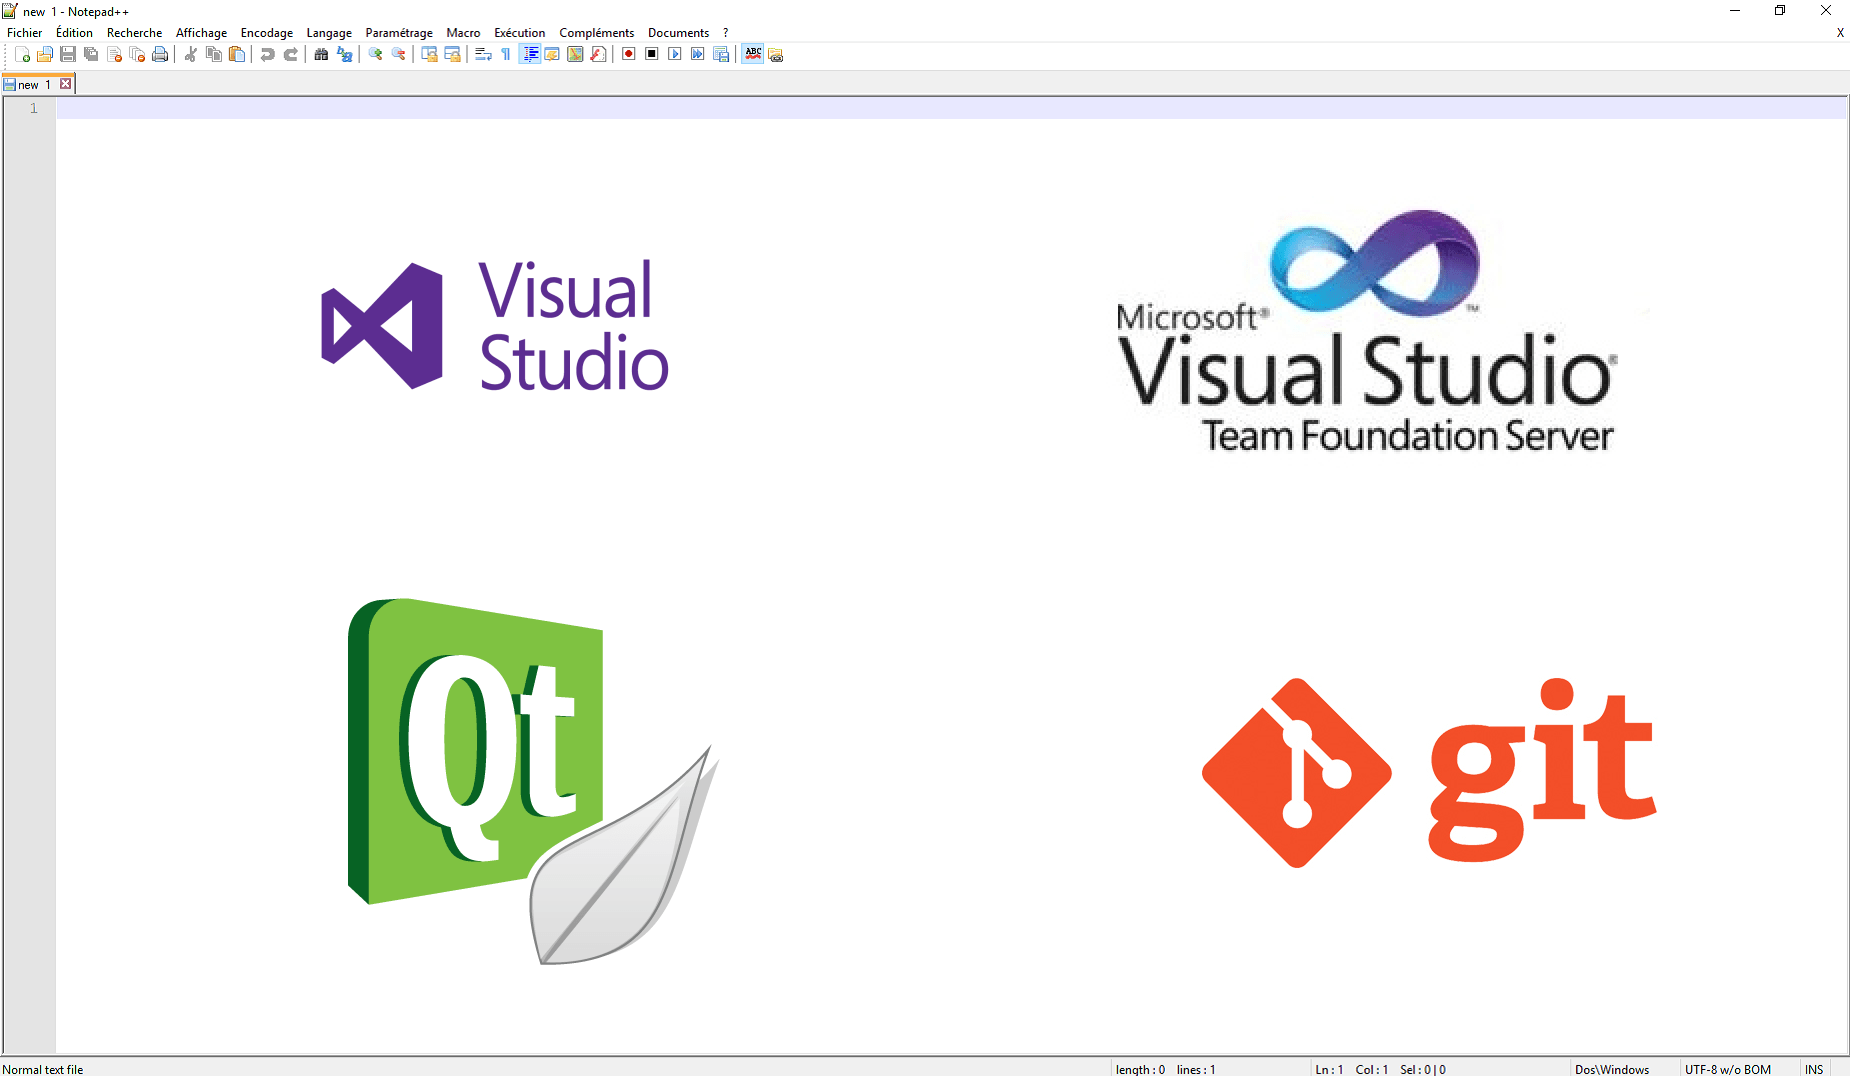Open Find with the binoculars icon
Viewport: 1850px width, 1076px height.
[321, 55]
